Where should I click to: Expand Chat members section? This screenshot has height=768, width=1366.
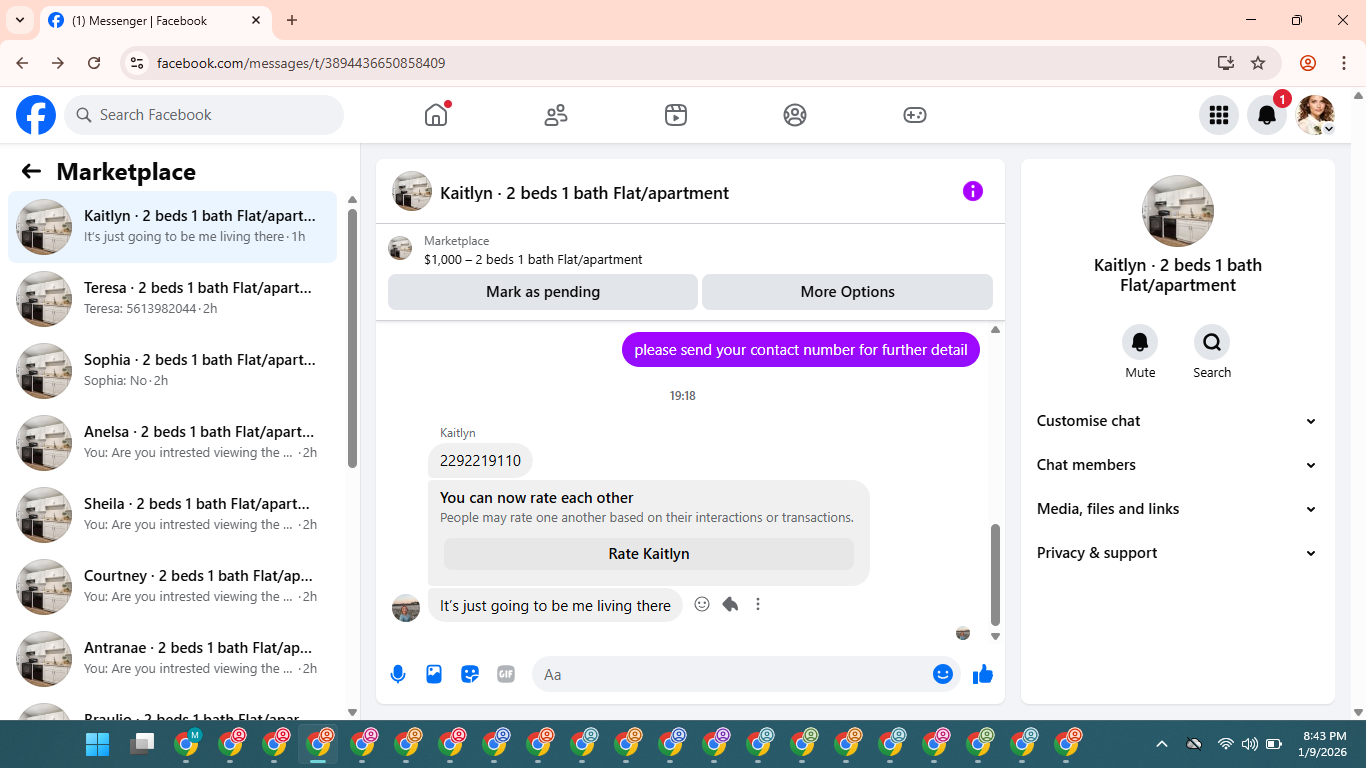pyautogui.click(x=1177, y=465)
